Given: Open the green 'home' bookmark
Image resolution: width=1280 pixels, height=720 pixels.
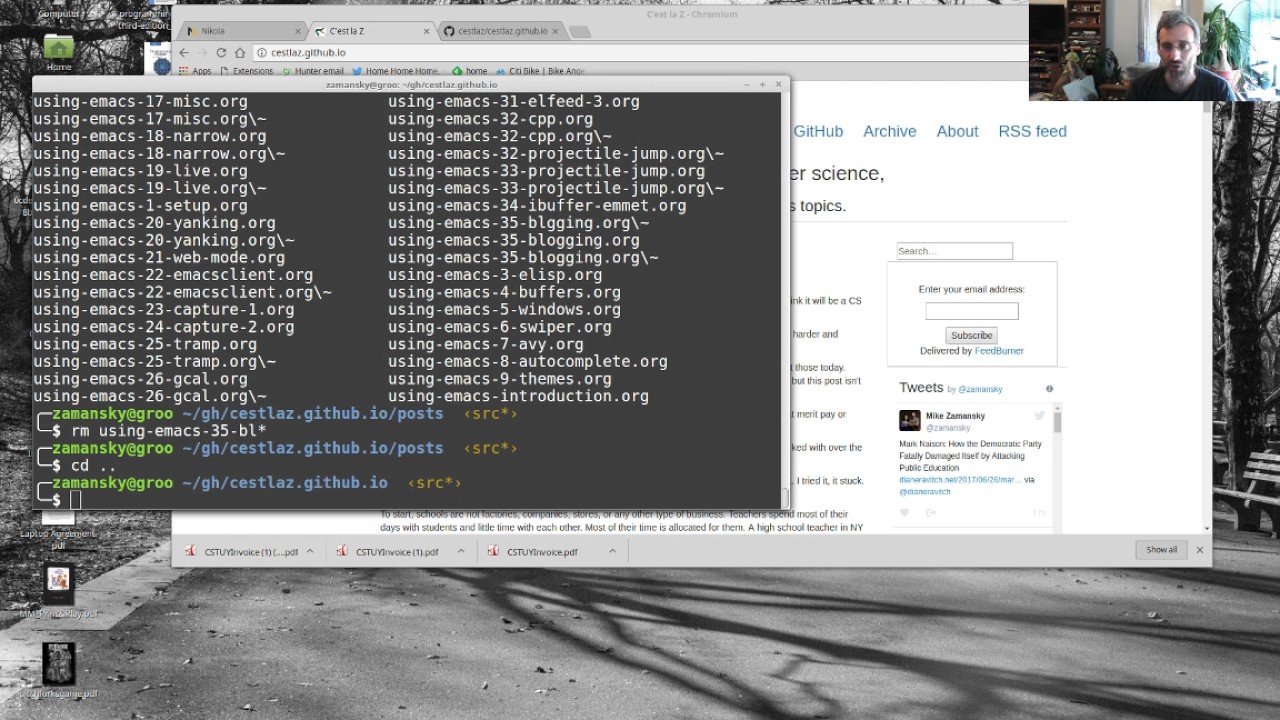Looking at the screenshot, I should 470,71.
